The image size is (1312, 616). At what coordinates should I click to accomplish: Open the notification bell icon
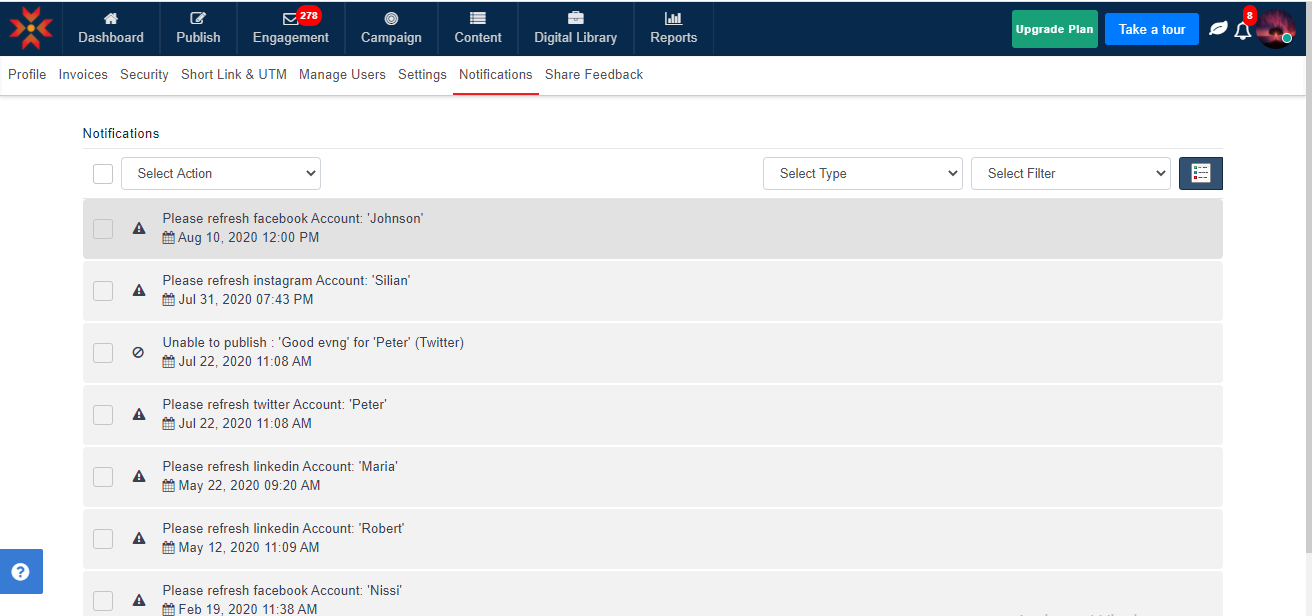1242,30
